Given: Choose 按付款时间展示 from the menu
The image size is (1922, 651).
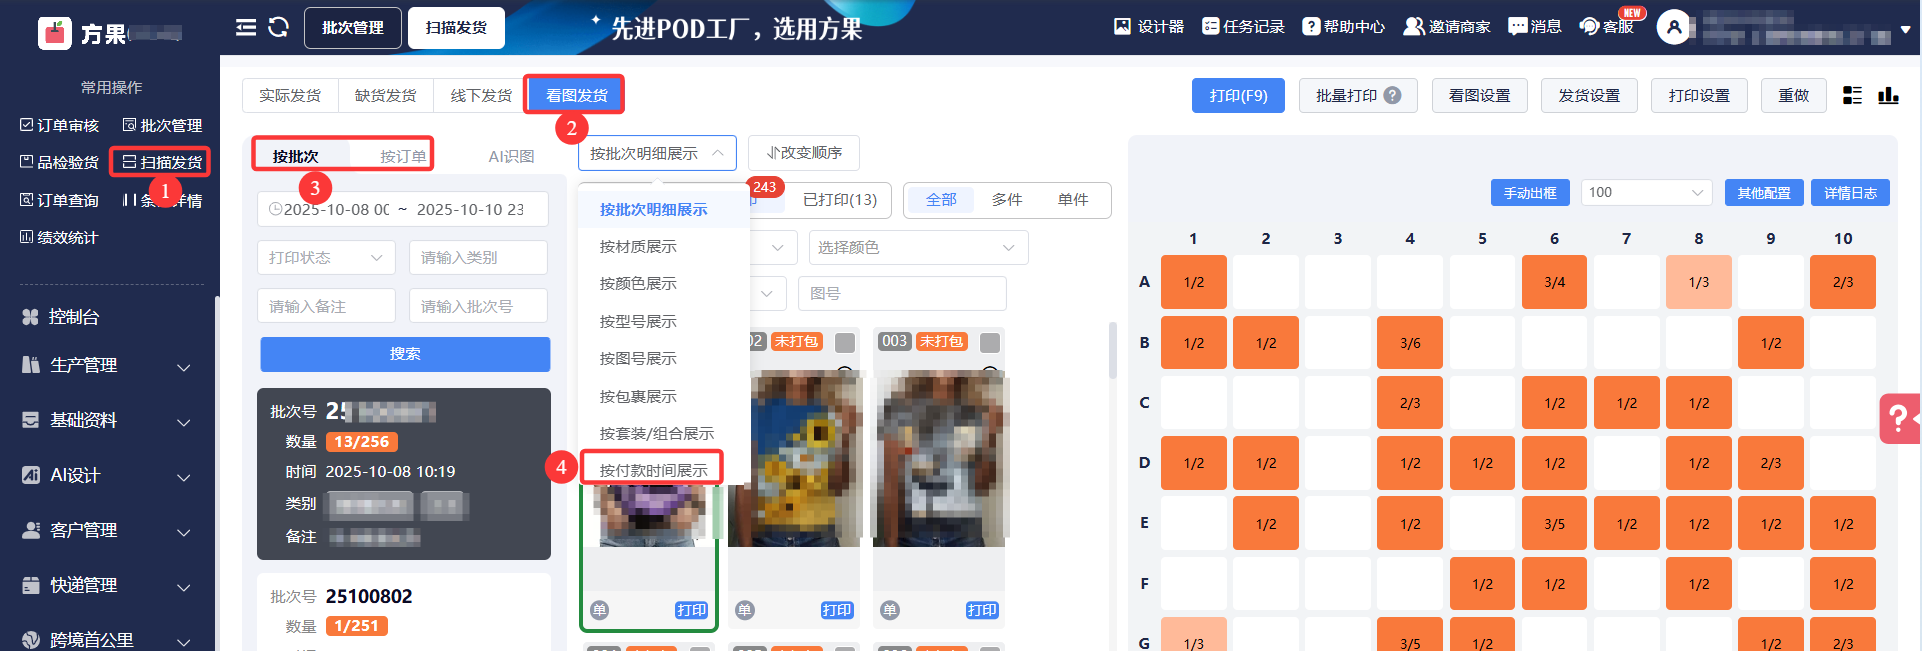Looking at the screenshot, I should pos(653,470).
